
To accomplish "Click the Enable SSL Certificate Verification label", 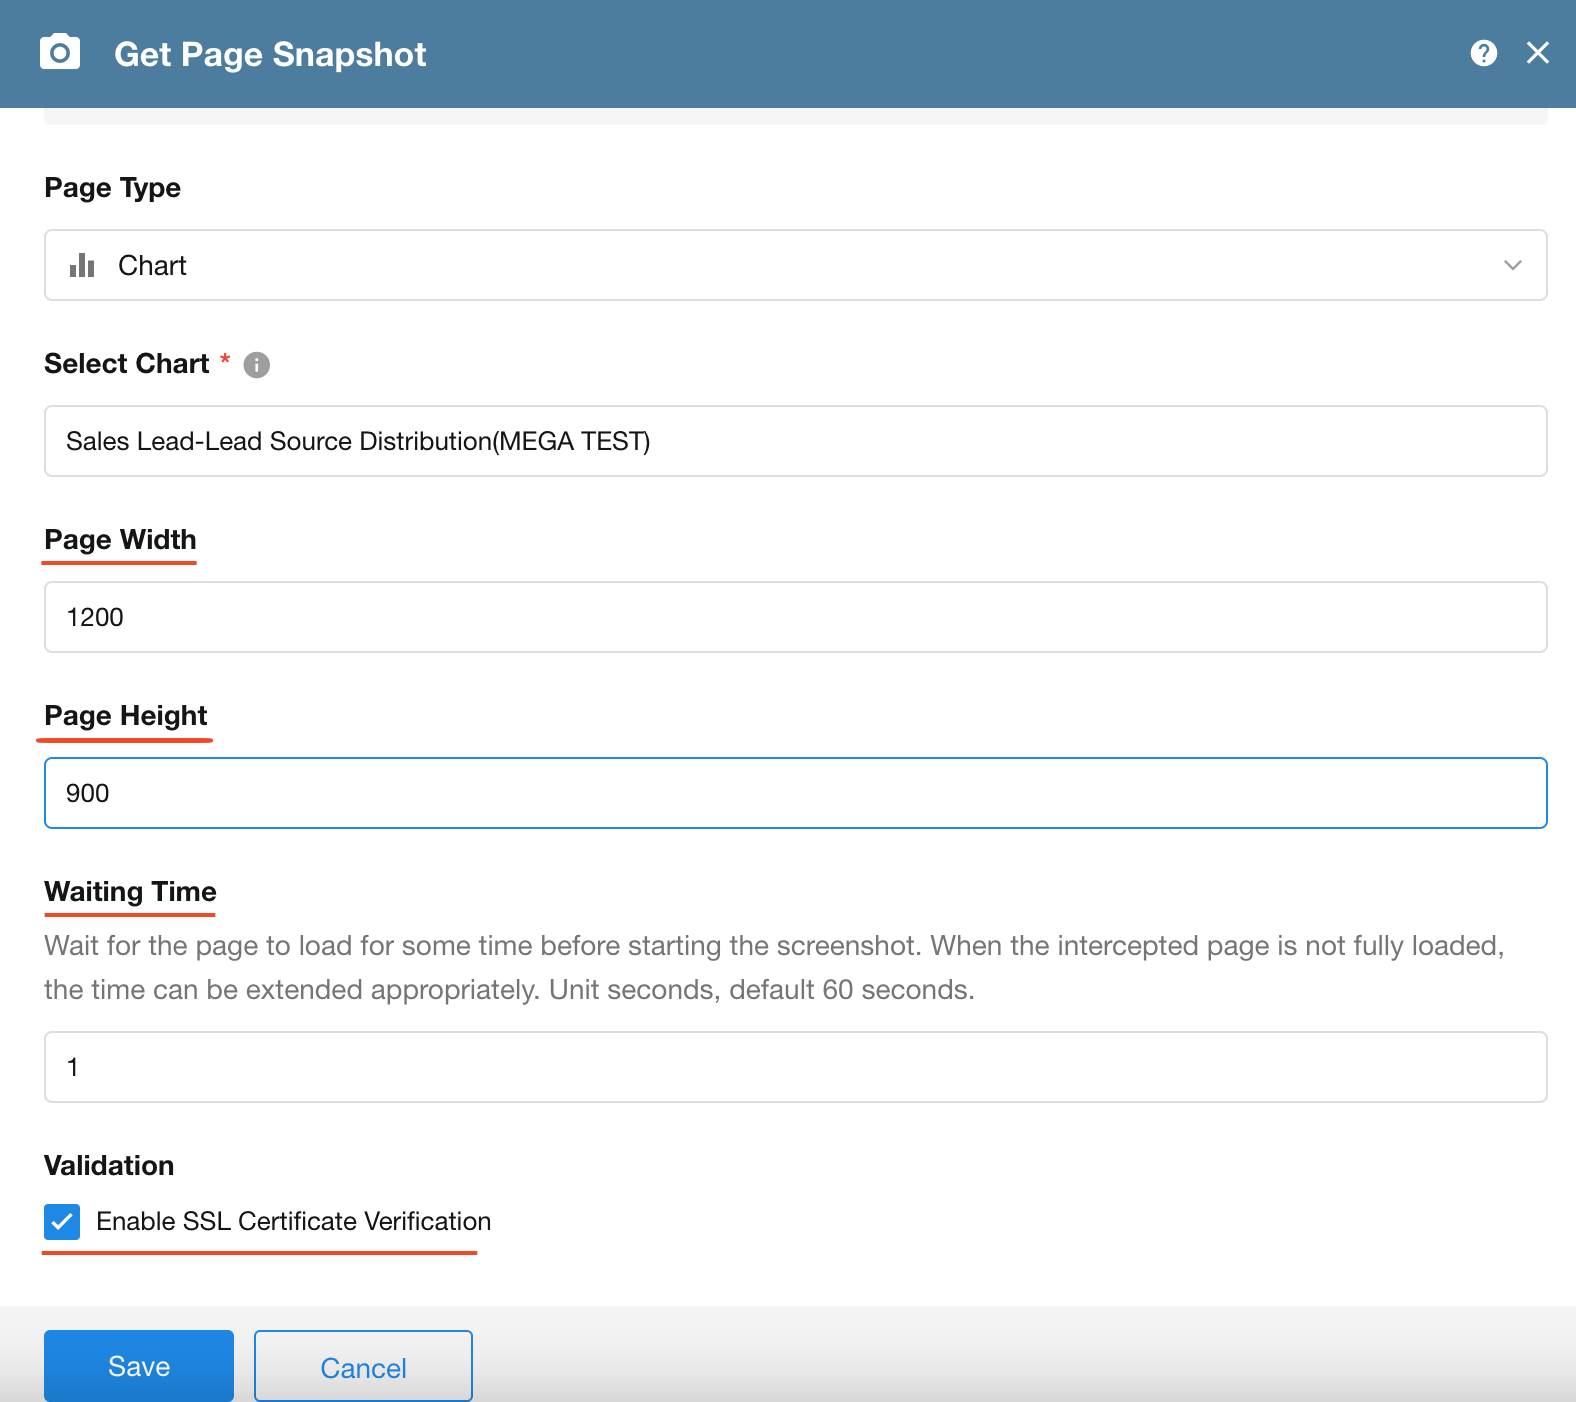I will pyautogui.click(x=293, y=1221).
